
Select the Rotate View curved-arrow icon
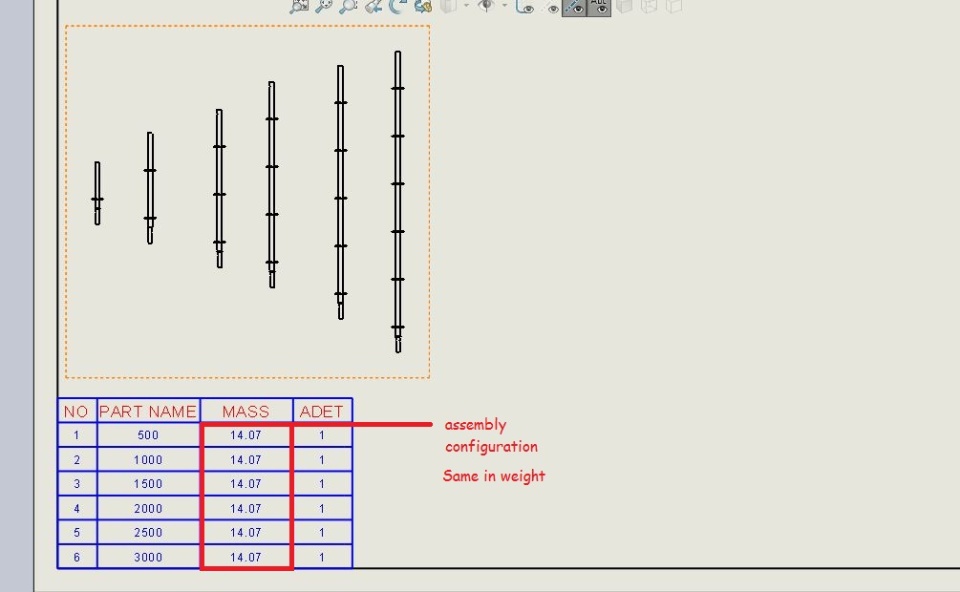[x=397, y=6]
